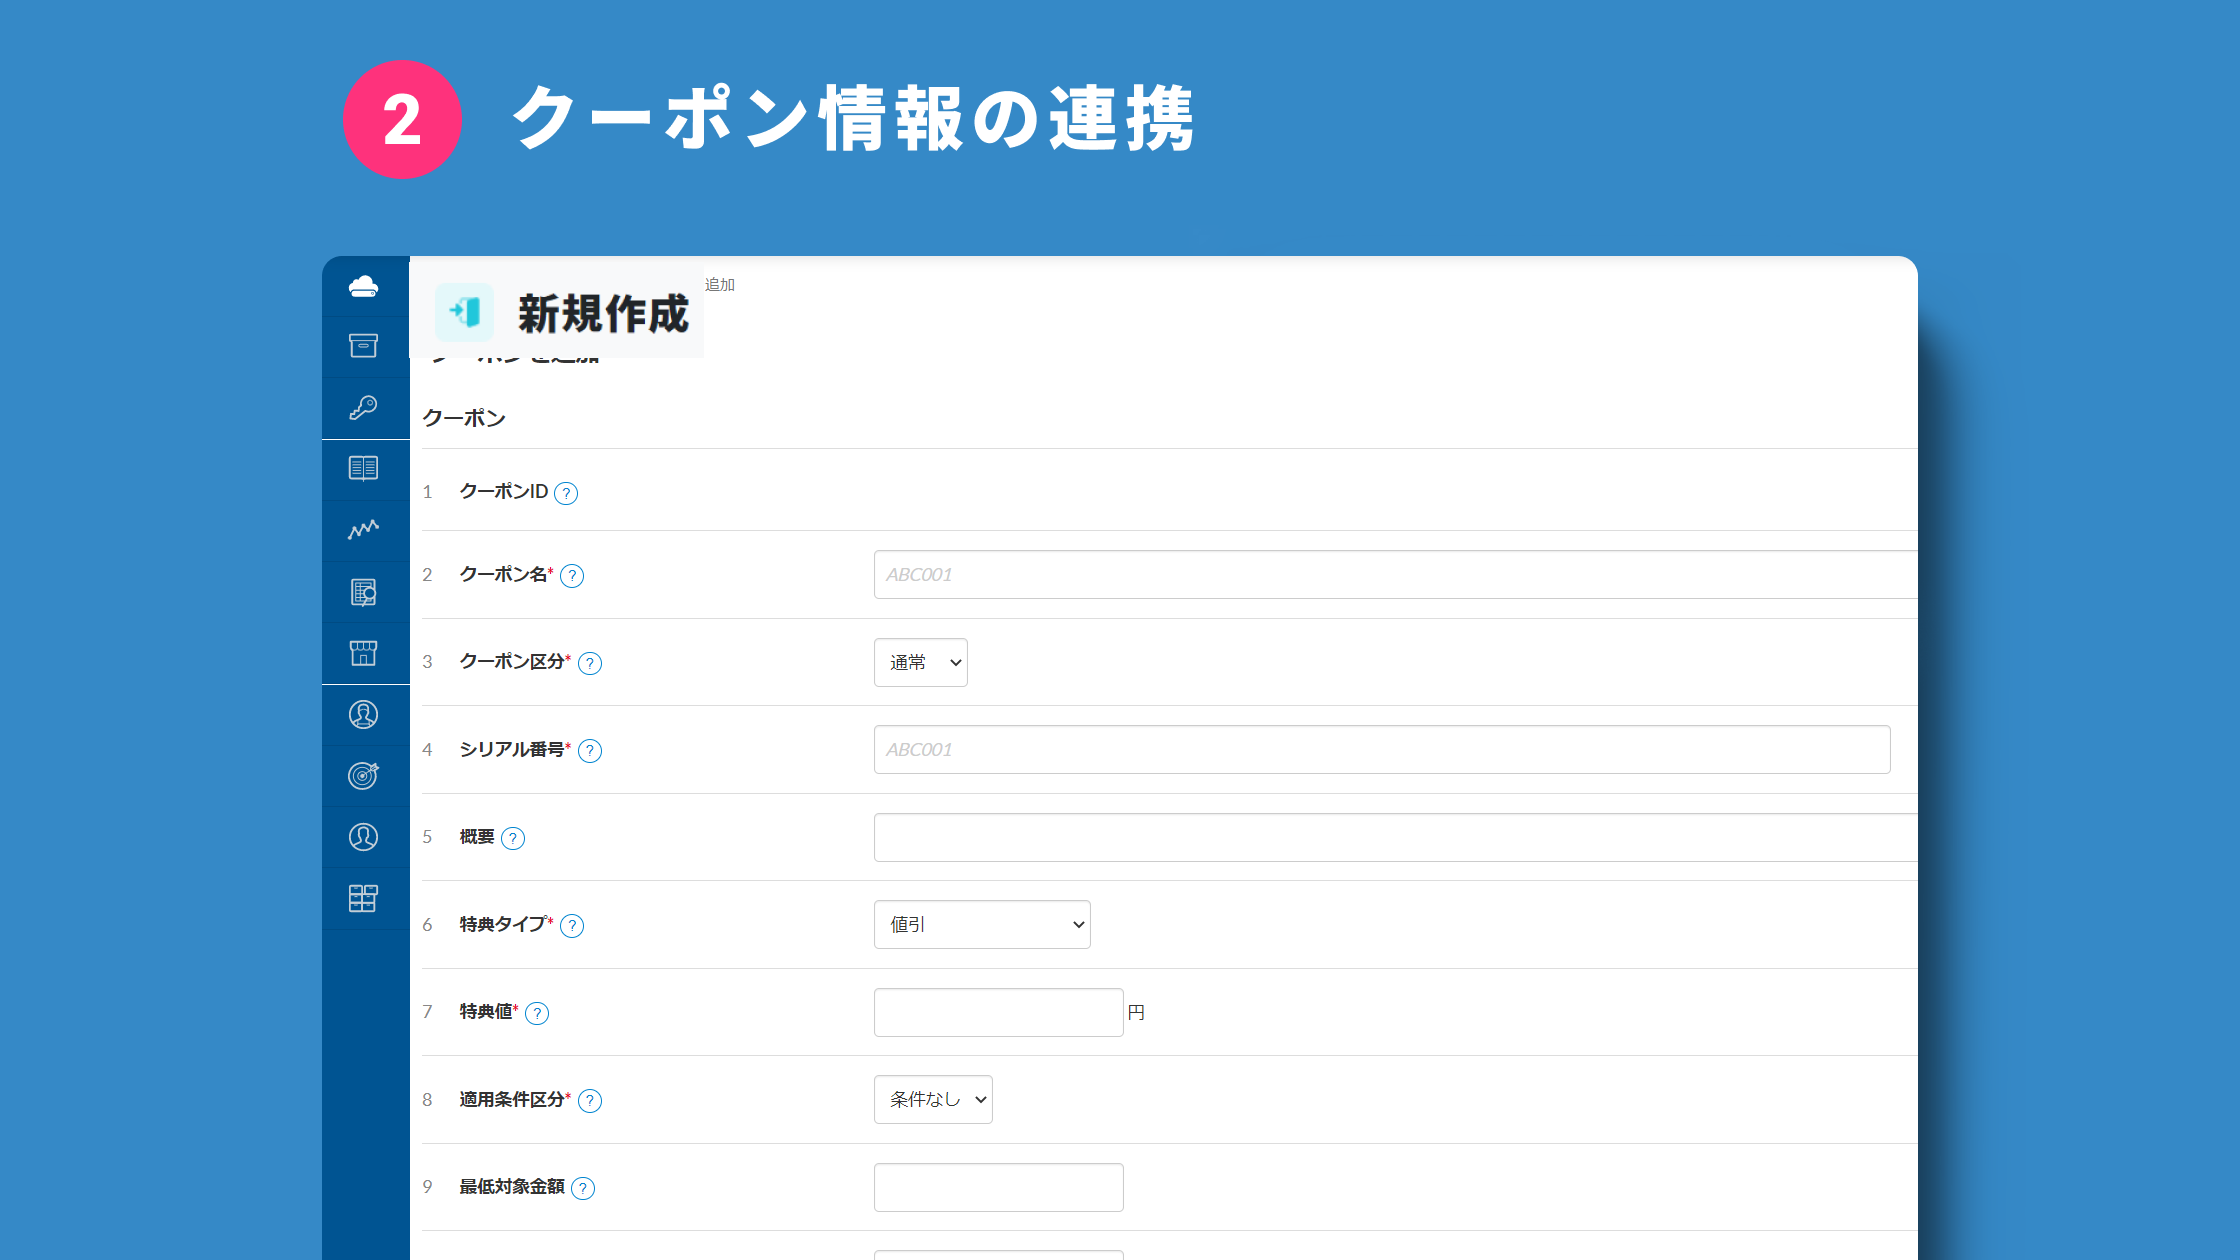This screenshot has width=2240, height=1260.
Task: Open the archive box sidebar icon
Action: (363, 346)
